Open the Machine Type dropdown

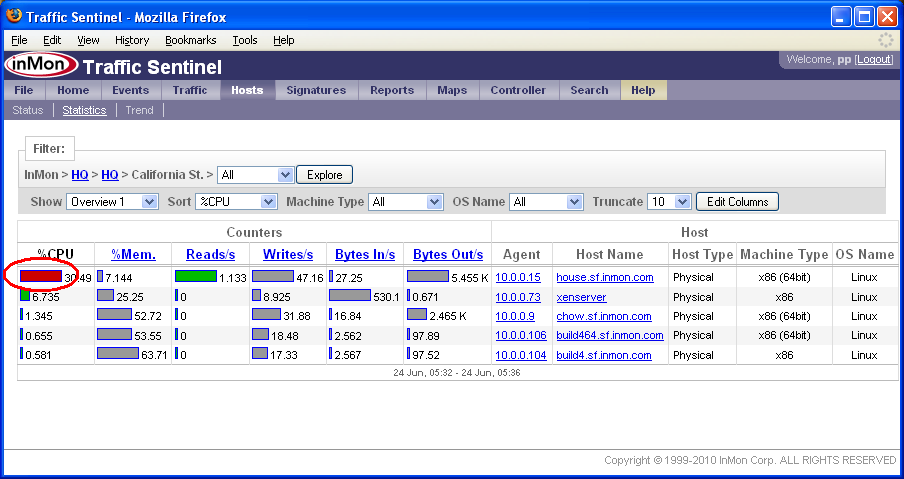tap(405, 202)
